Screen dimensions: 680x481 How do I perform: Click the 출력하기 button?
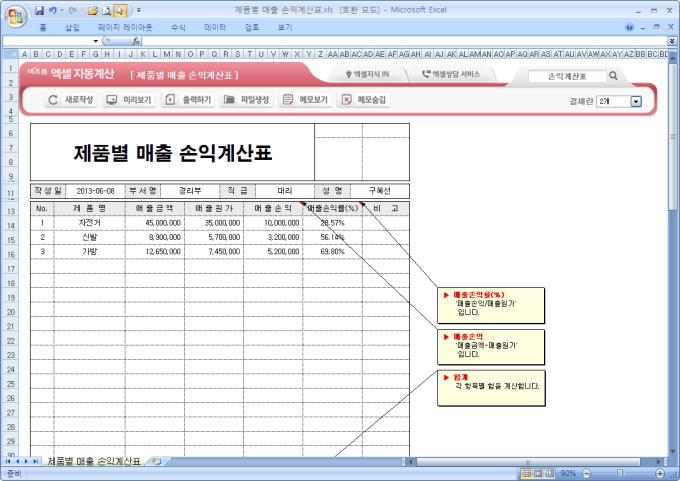tap(188, 100)
